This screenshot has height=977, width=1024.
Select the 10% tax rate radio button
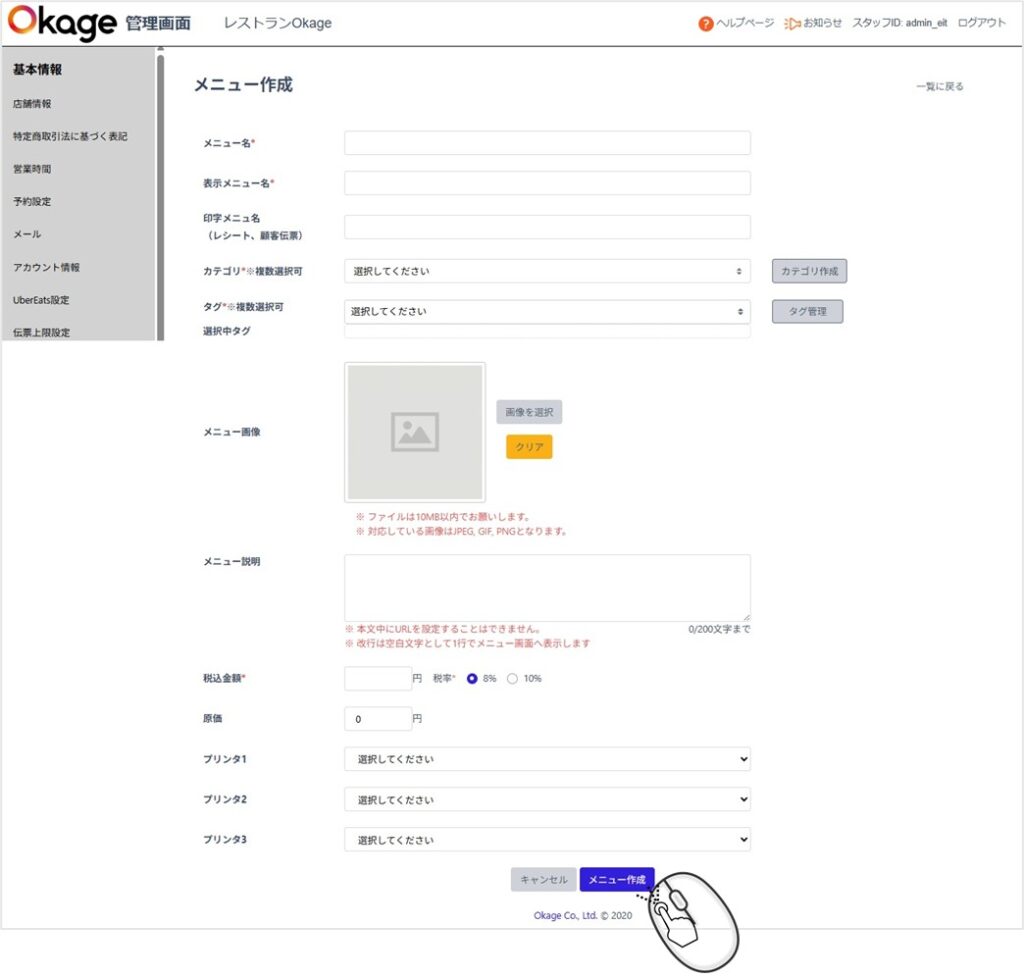click(x=513, y=678)
